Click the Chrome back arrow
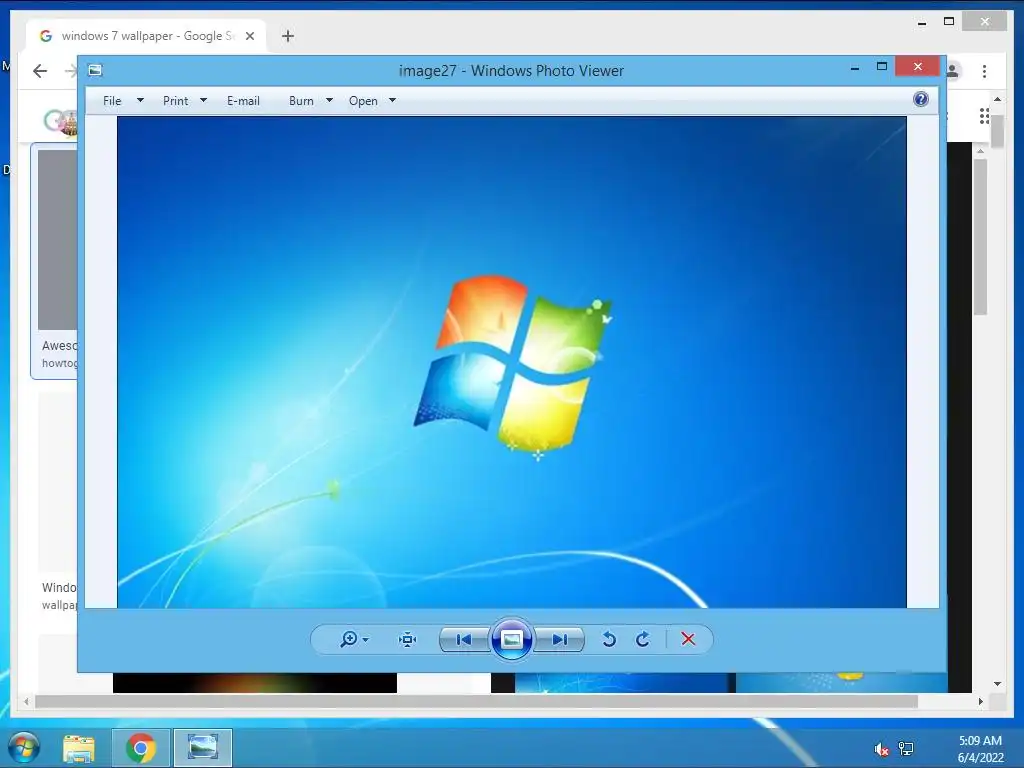Viewport: 1024px width, 768px height. 40,71
